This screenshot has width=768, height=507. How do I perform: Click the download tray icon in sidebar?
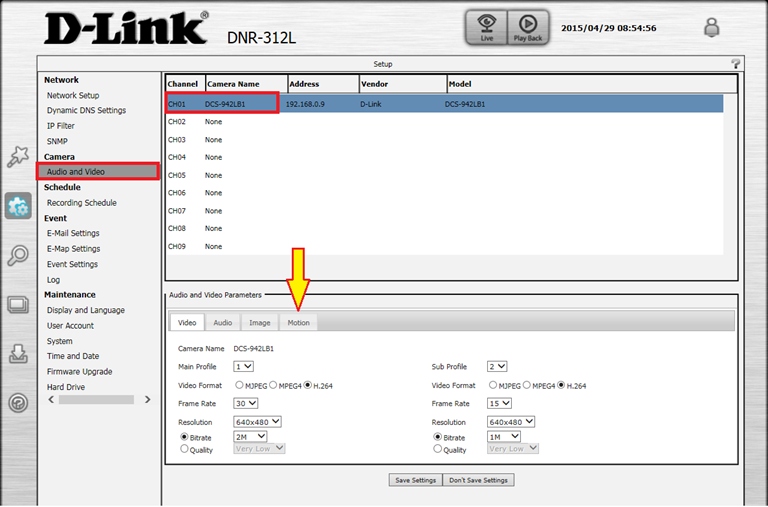18,353
